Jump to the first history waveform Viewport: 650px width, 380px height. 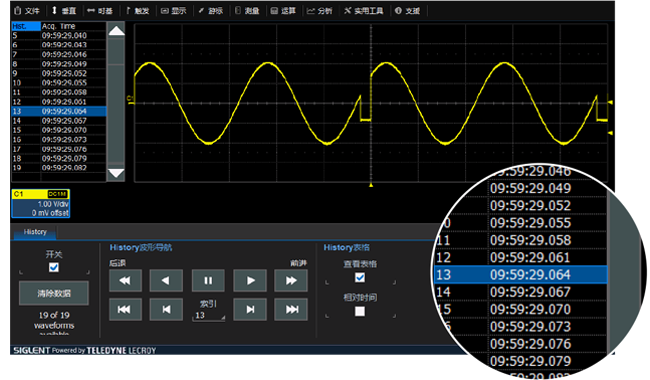point(125,309)
